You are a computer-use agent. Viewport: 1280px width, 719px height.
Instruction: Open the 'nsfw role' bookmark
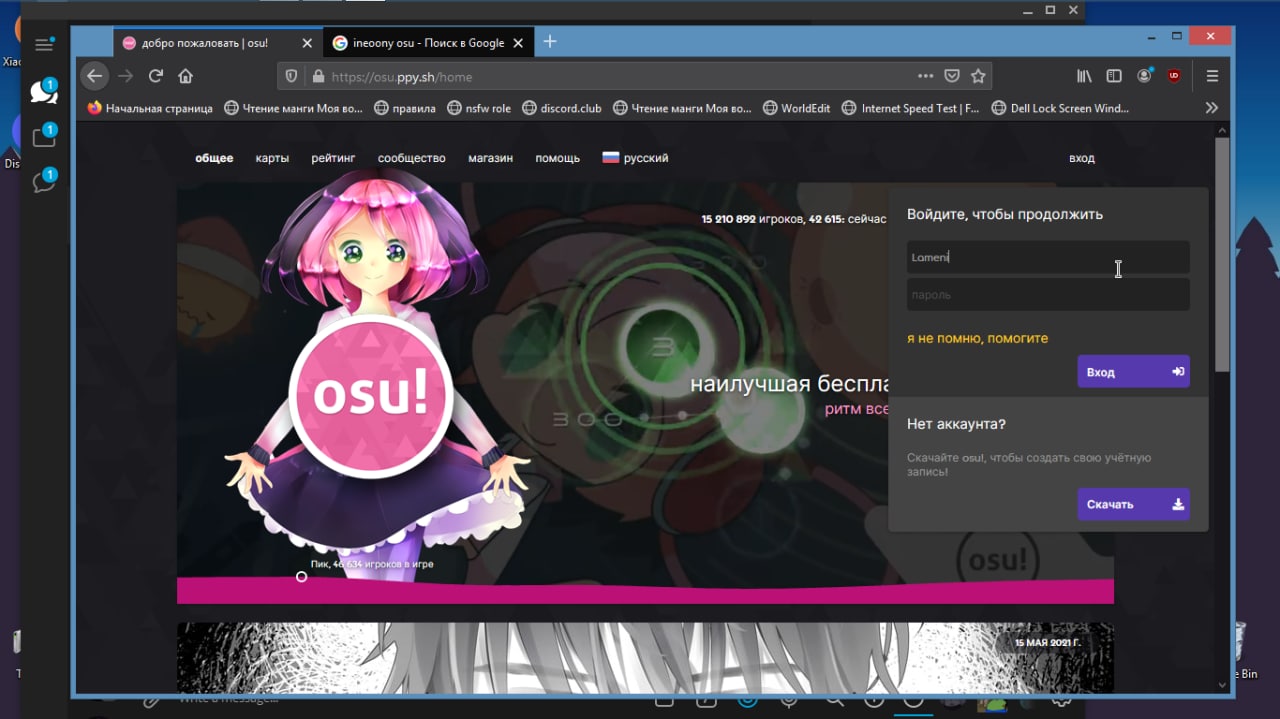pyautogui.click(x=479, y=108)
